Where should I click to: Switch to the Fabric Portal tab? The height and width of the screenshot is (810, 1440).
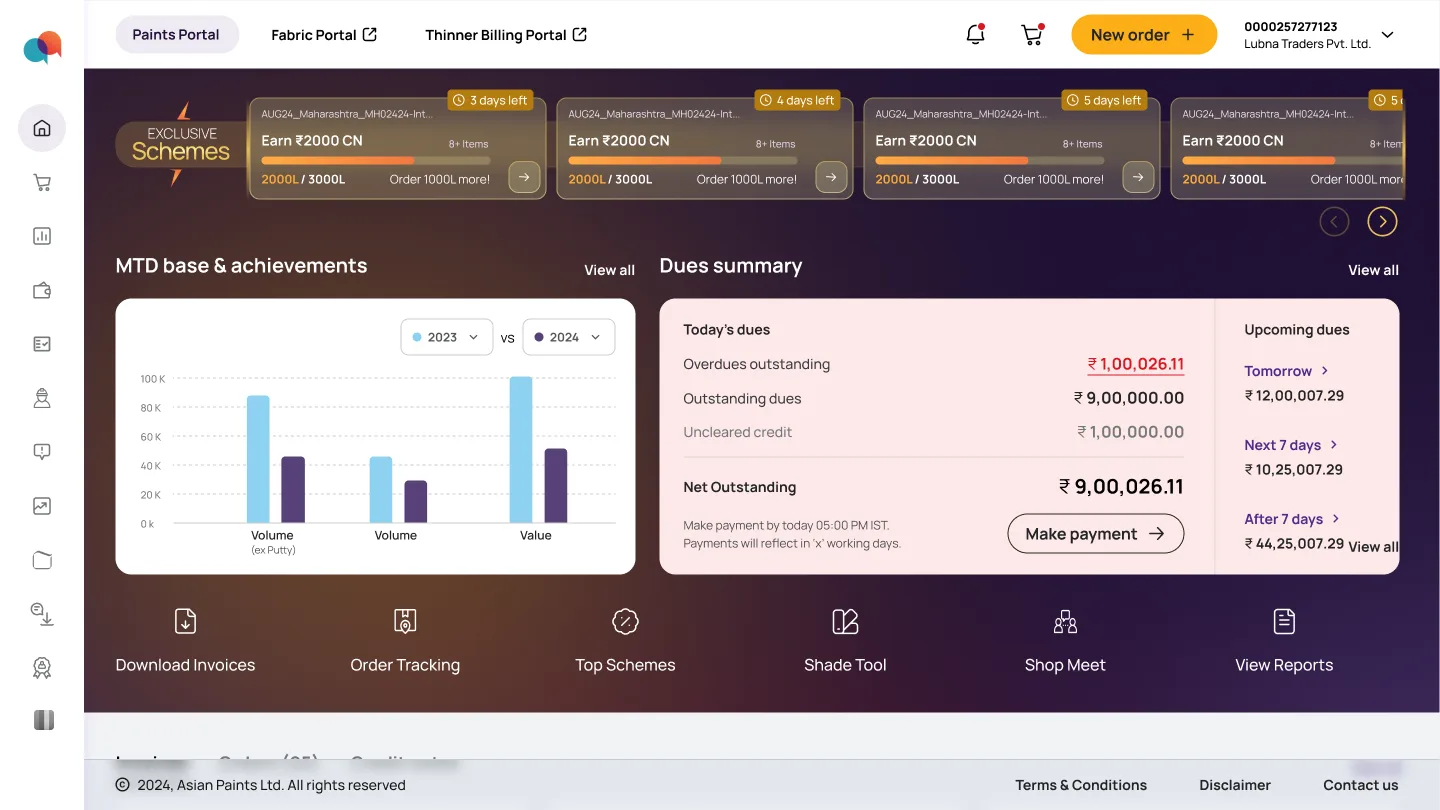point(324,34)
